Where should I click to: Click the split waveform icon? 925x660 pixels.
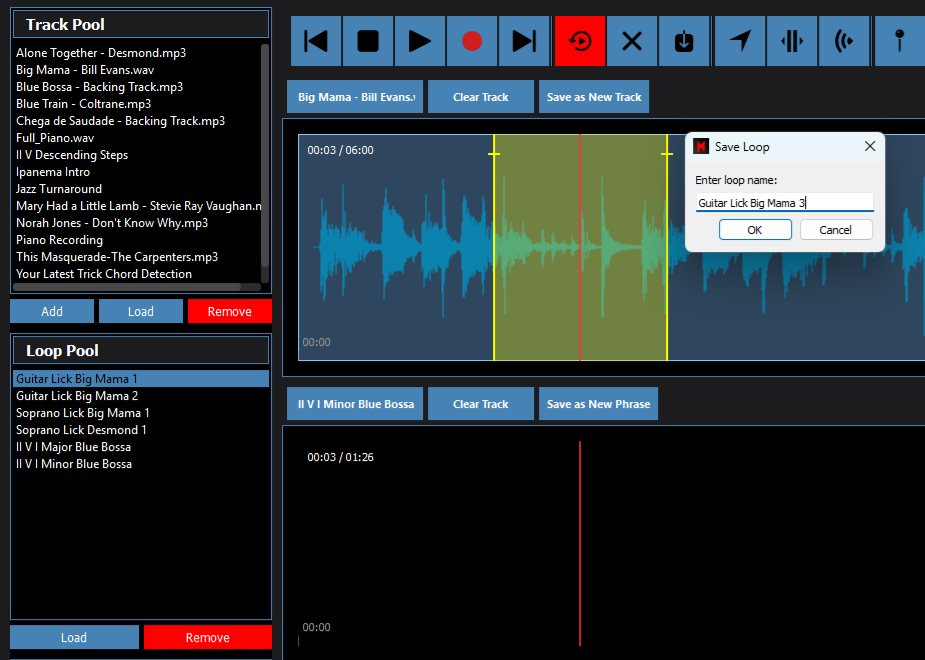click(x=792, y=41)
